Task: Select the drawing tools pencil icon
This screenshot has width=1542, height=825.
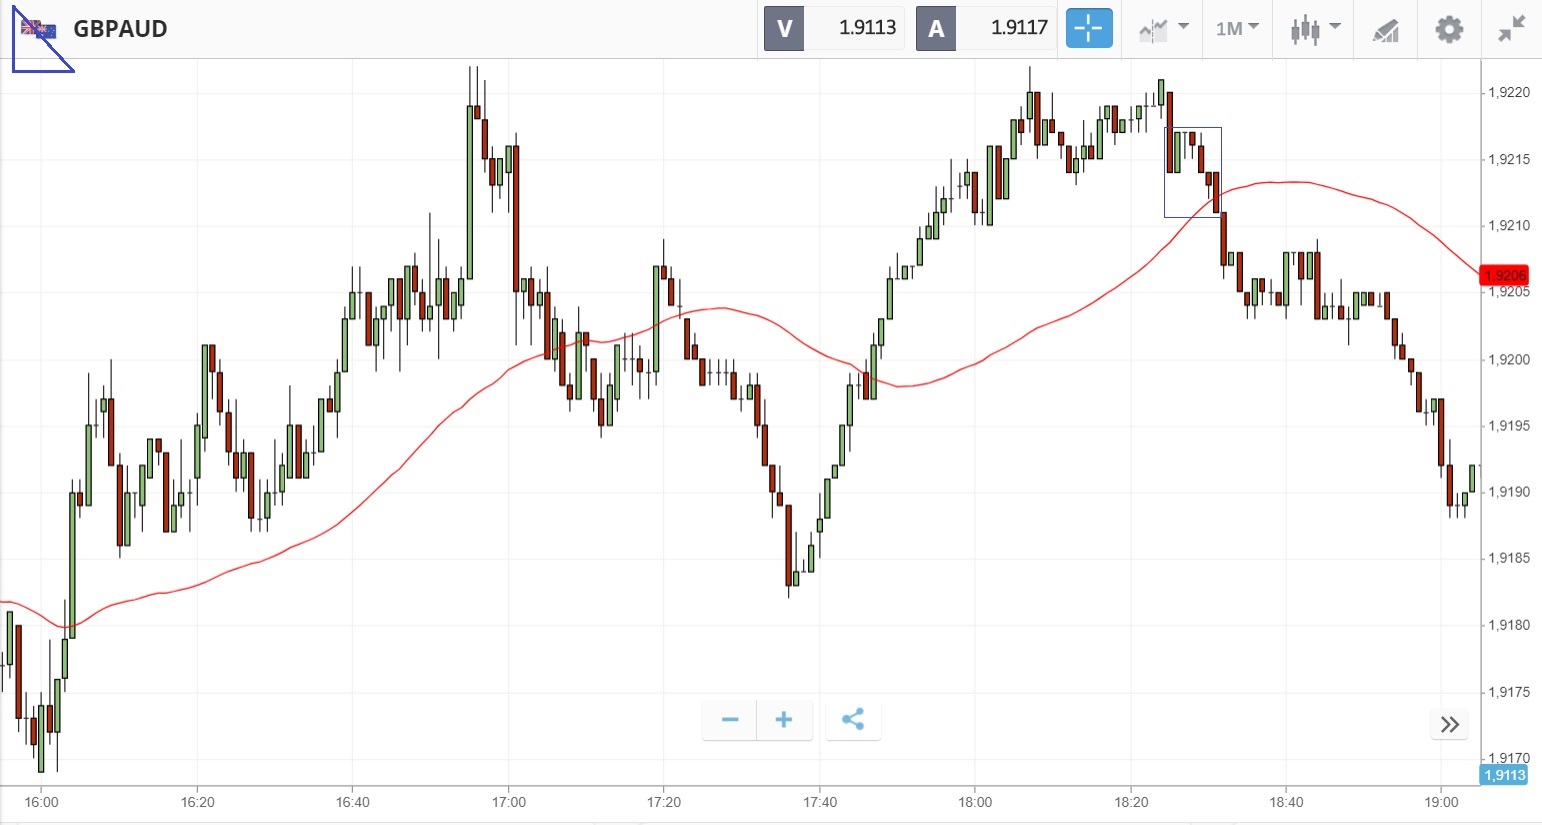Action: point(1385,30)
